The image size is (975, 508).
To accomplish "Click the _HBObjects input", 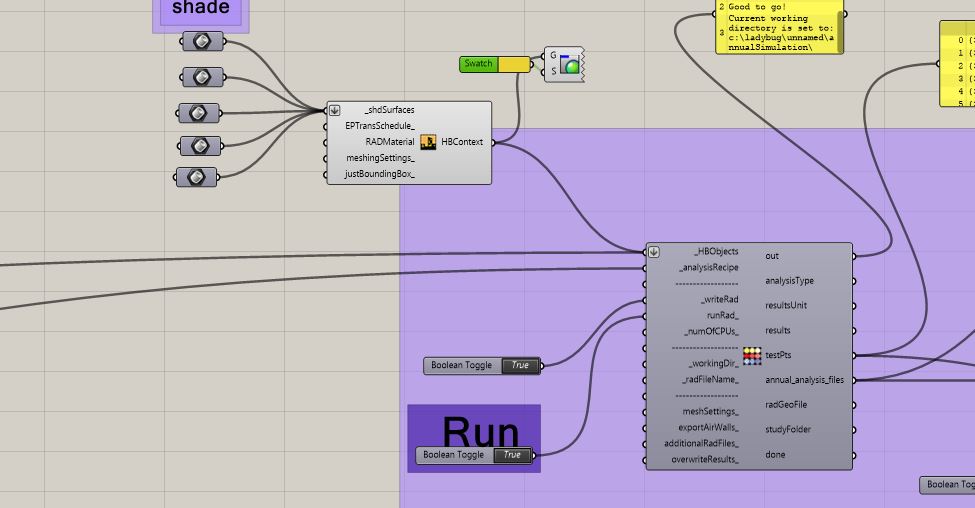I will tap(717, 252).
